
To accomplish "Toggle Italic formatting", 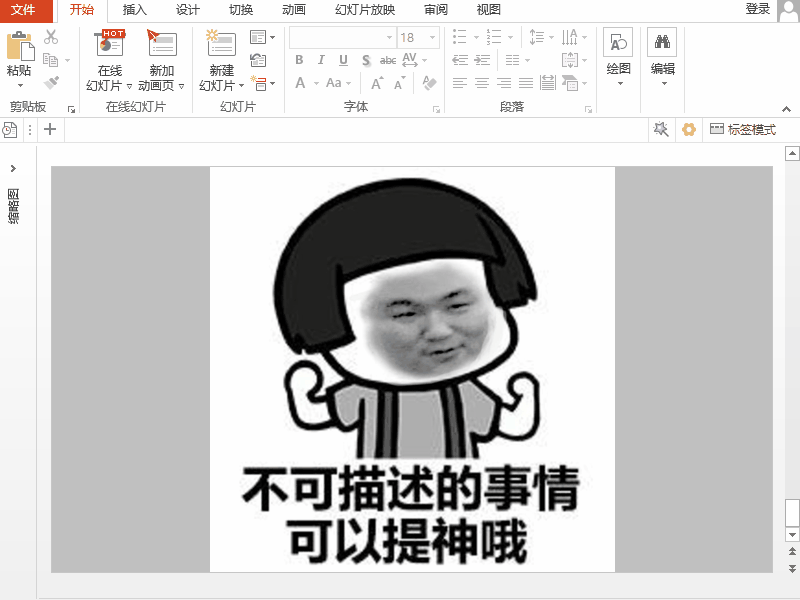I will click(321, 60).
